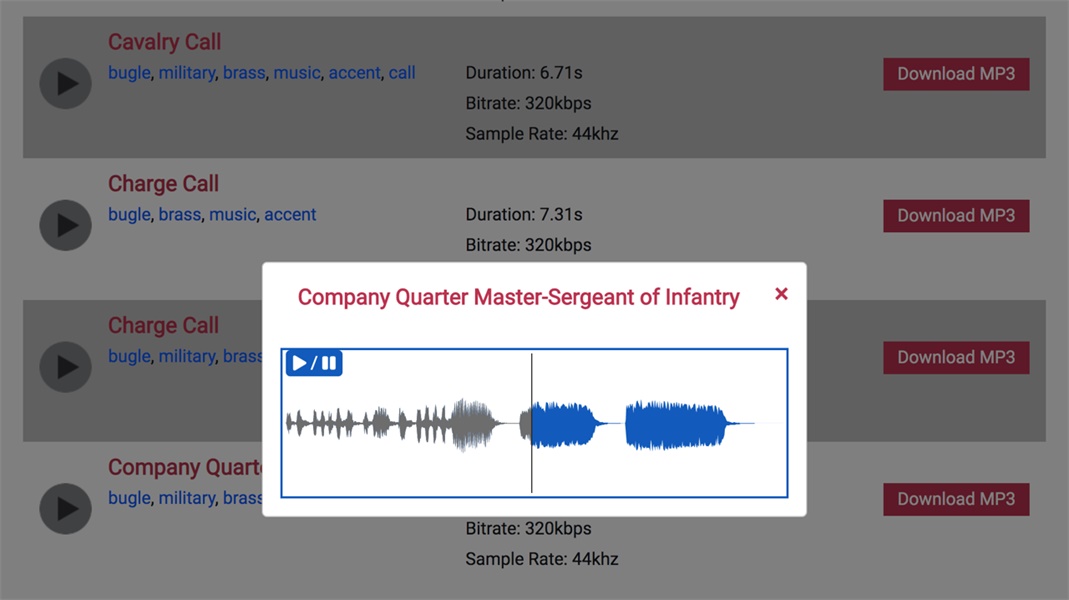Select the 'call' tag under Cavalry Call
Image resolution: width=1069 pixels, height=600 pixels.
click(402, 73)
